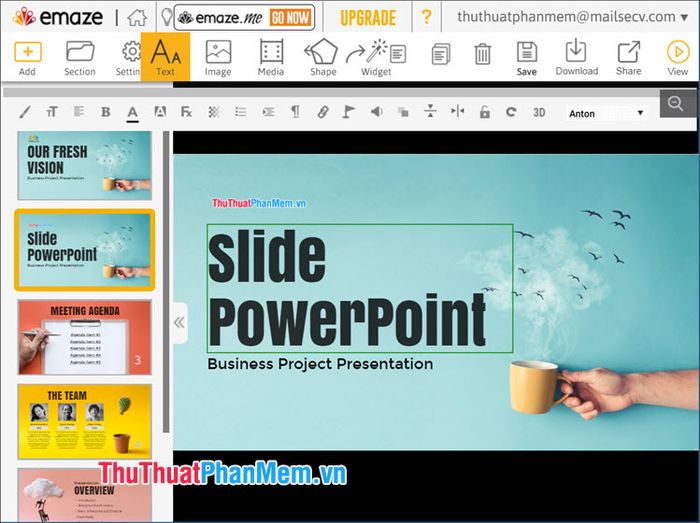Image resolution: width=700 pixels, height=523 pixels.
Task: Select OUR FRESH VISION slide thumbnail
Action: [84, 166]
